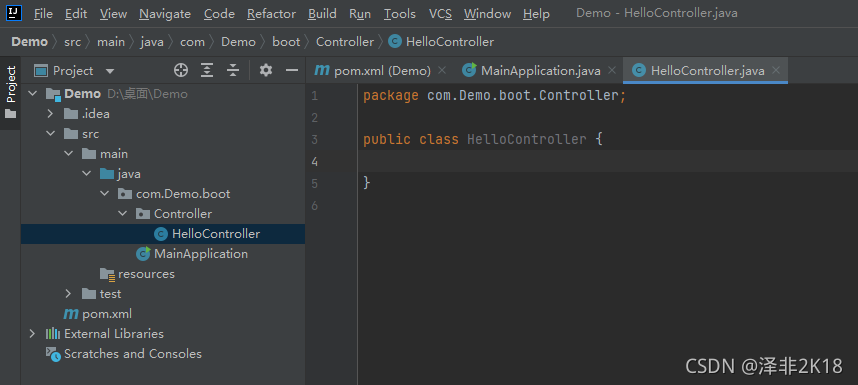This screenshot has height=385, width=858.
Task: Click boot in the breadcrumb bar
Action: coord(286,42)
